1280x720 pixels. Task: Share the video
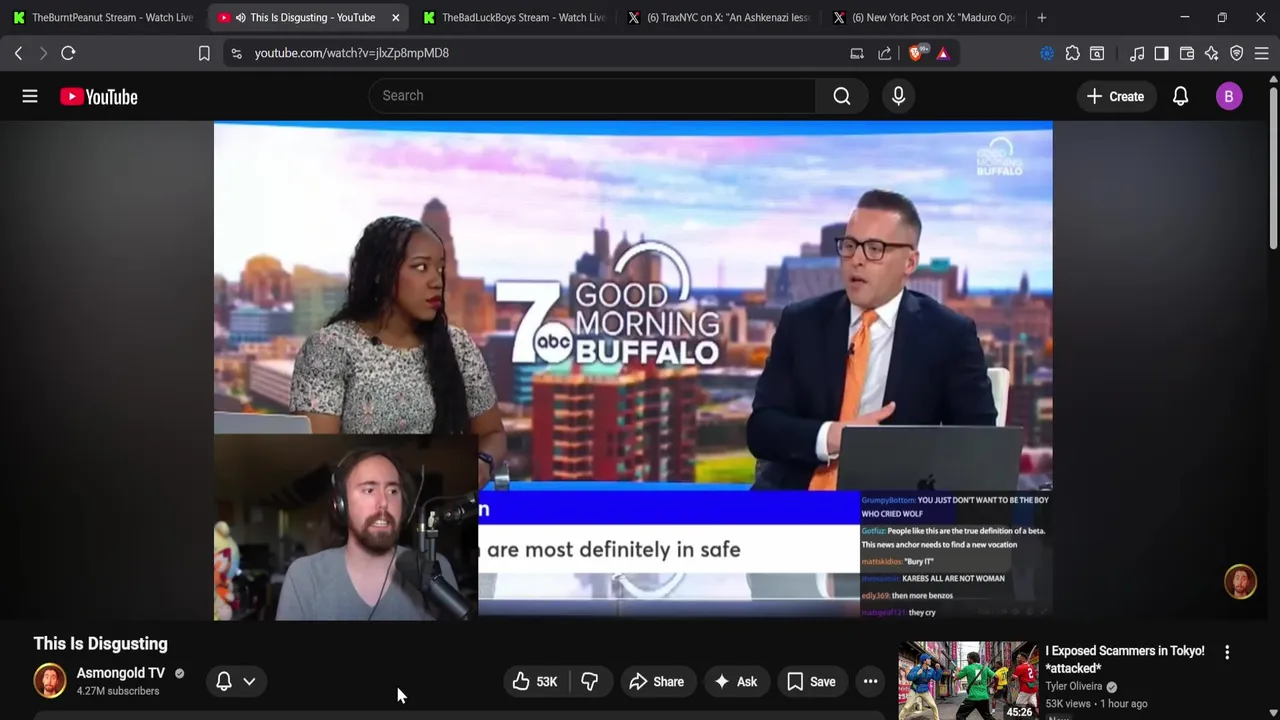[x=656, y=682]
